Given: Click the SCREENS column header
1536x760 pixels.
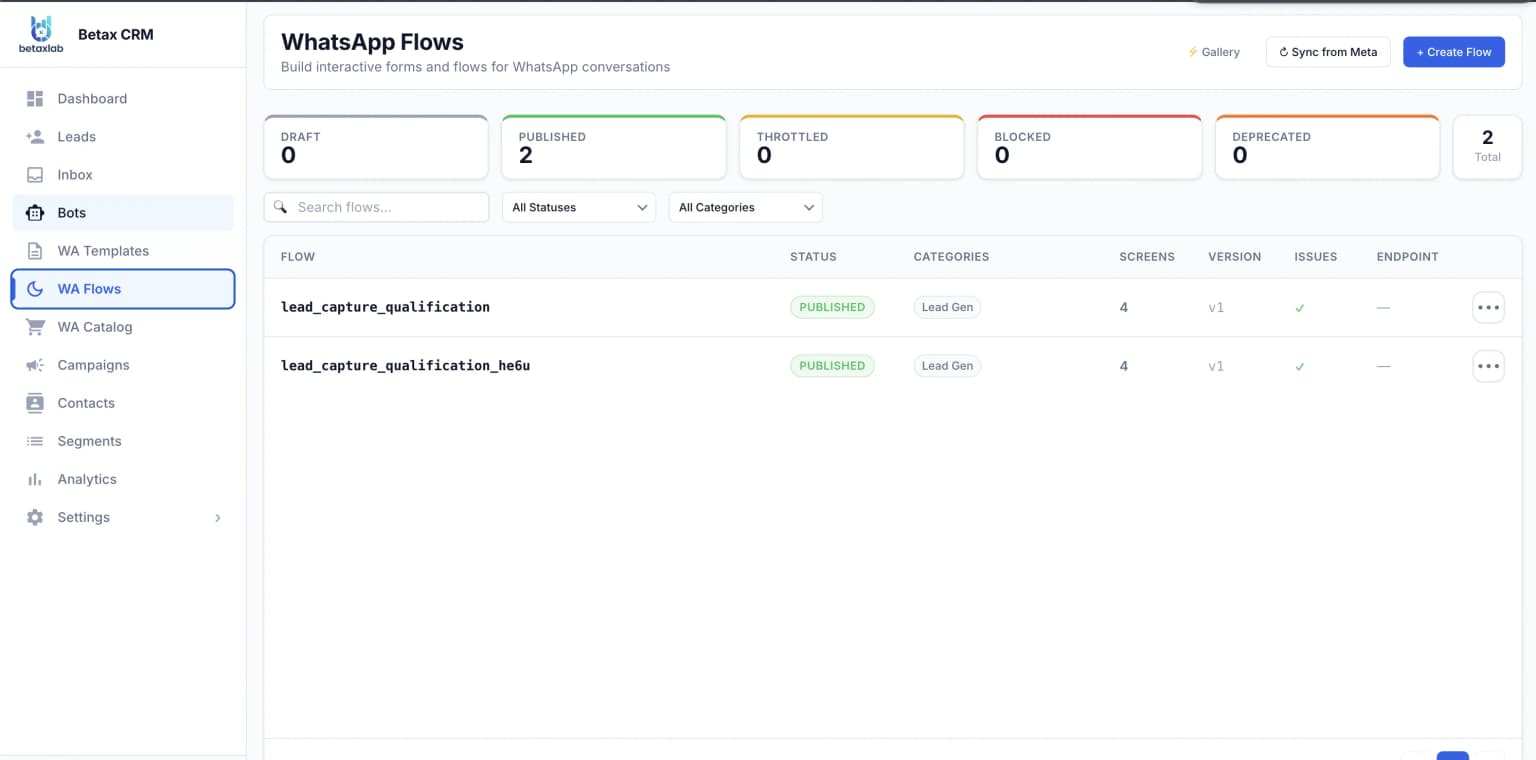Looking at the screenshot, I should pos(1147,257).
